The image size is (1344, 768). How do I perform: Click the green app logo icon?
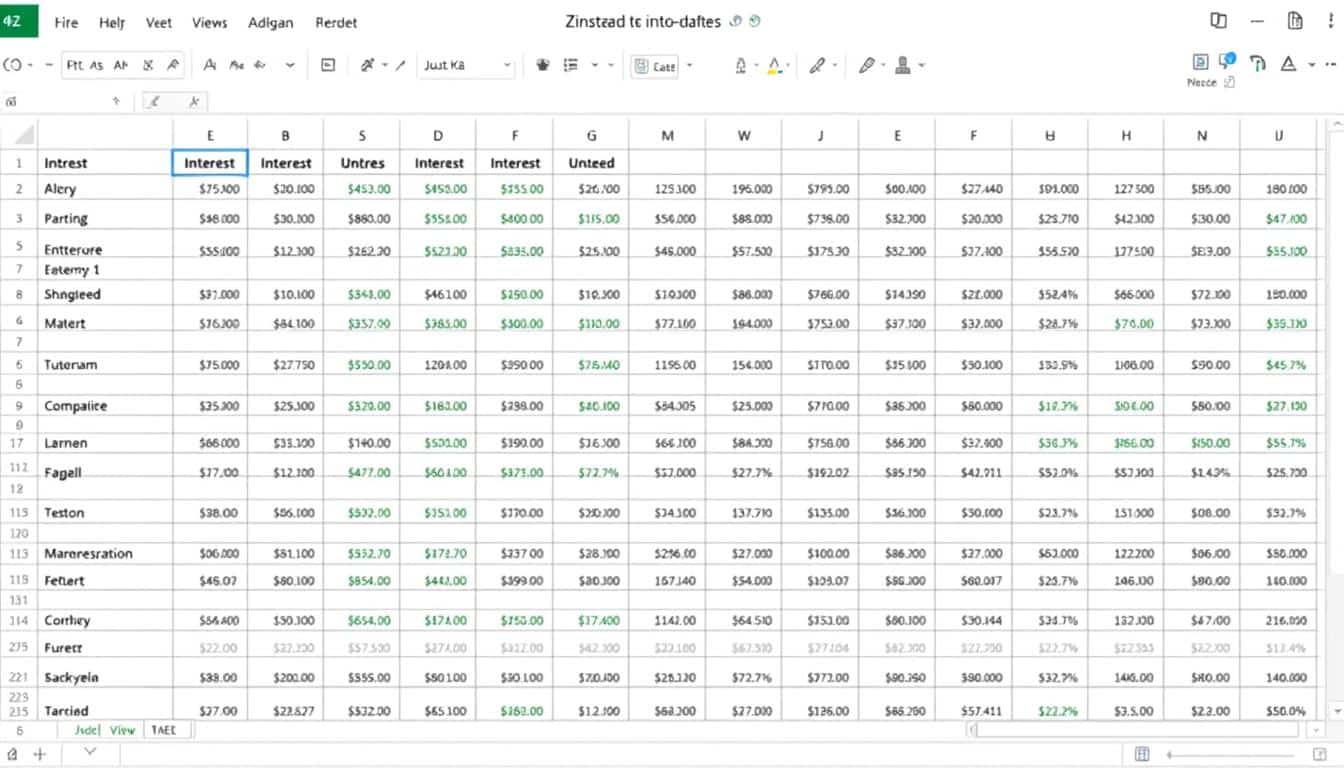point(17,19)
